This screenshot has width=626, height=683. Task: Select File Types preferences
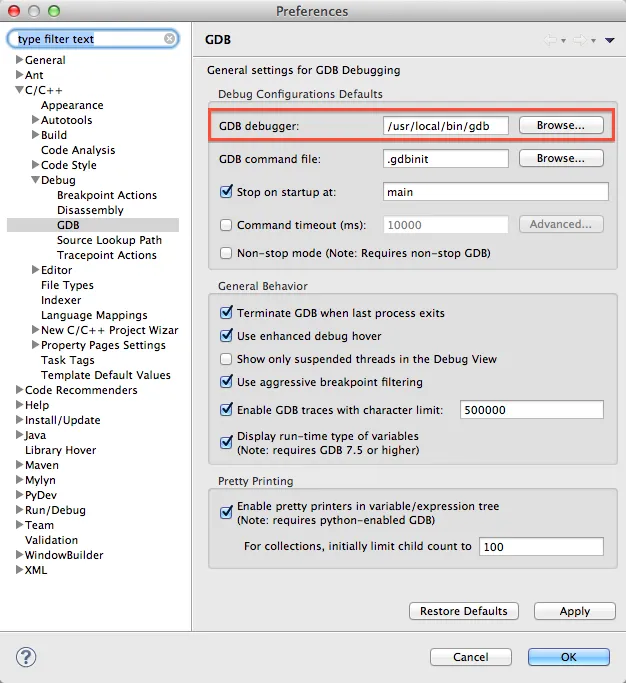[x=67, y=285]
